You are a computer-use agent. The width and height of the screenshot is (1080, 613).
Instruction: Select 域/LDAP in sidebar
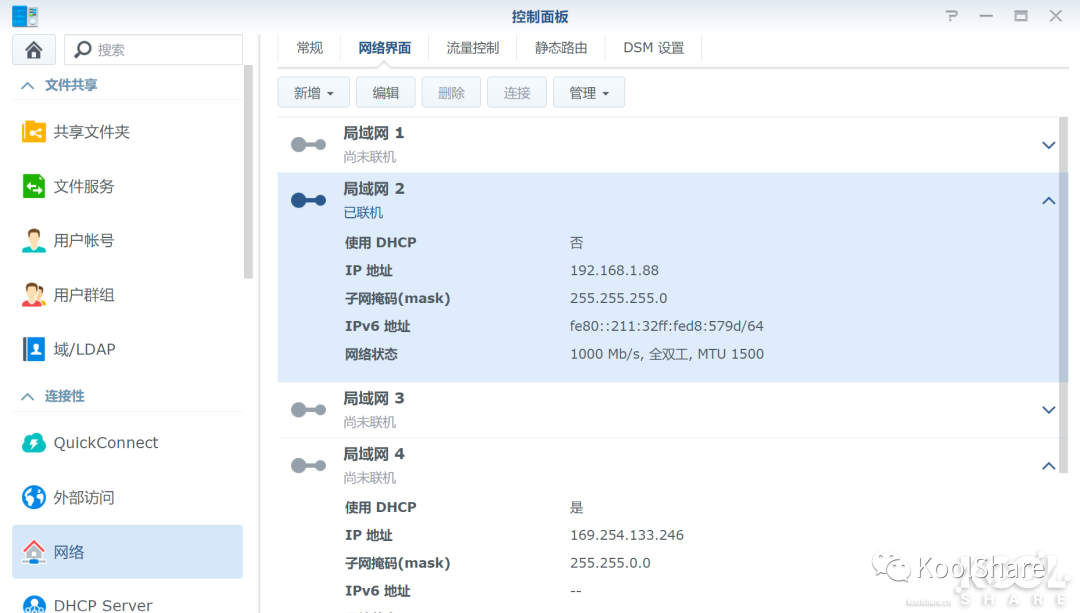tap(85, 349)
